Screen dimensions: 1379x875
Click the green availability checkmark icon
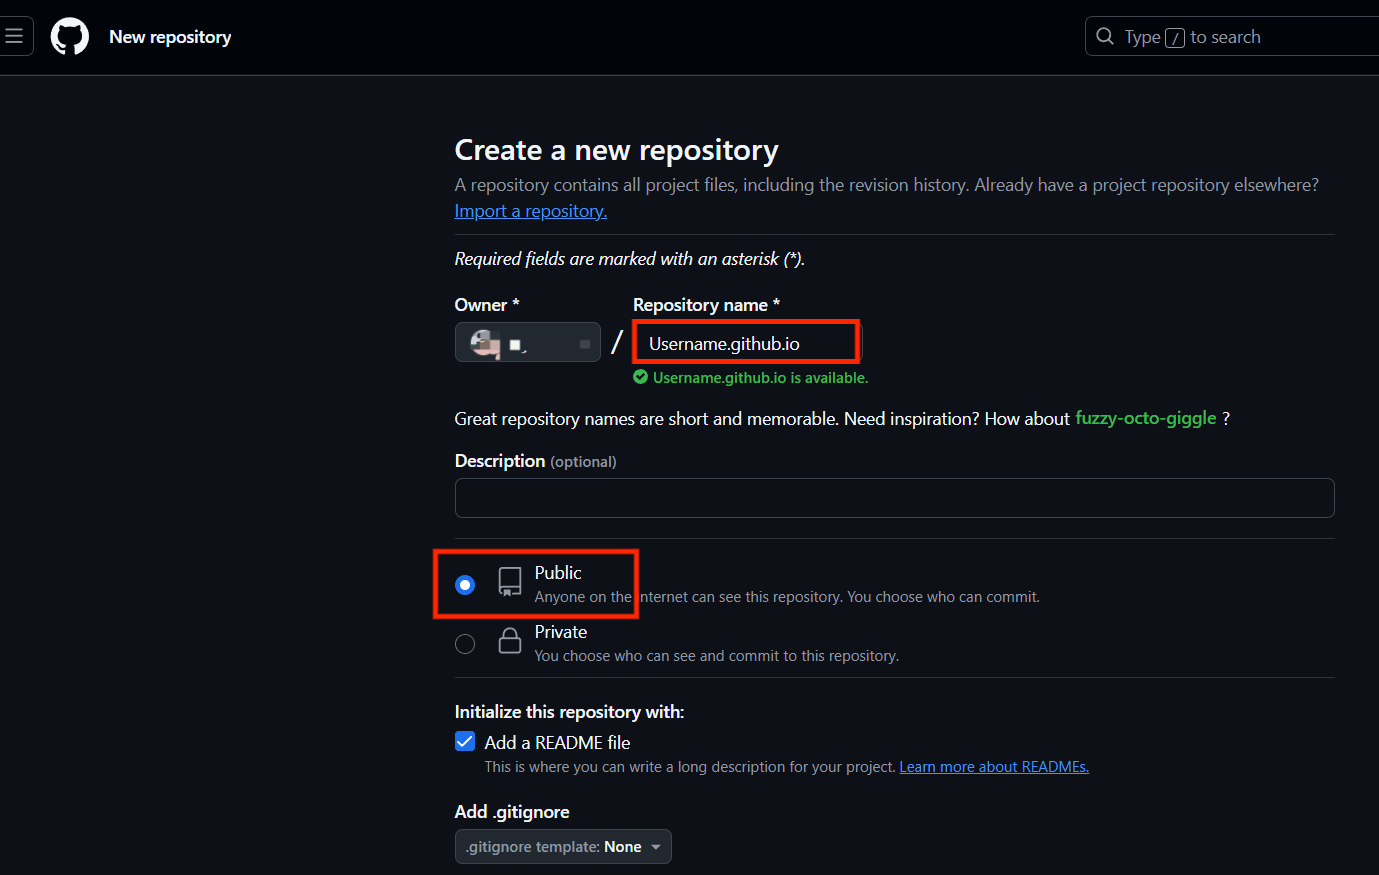click(641, 377)
